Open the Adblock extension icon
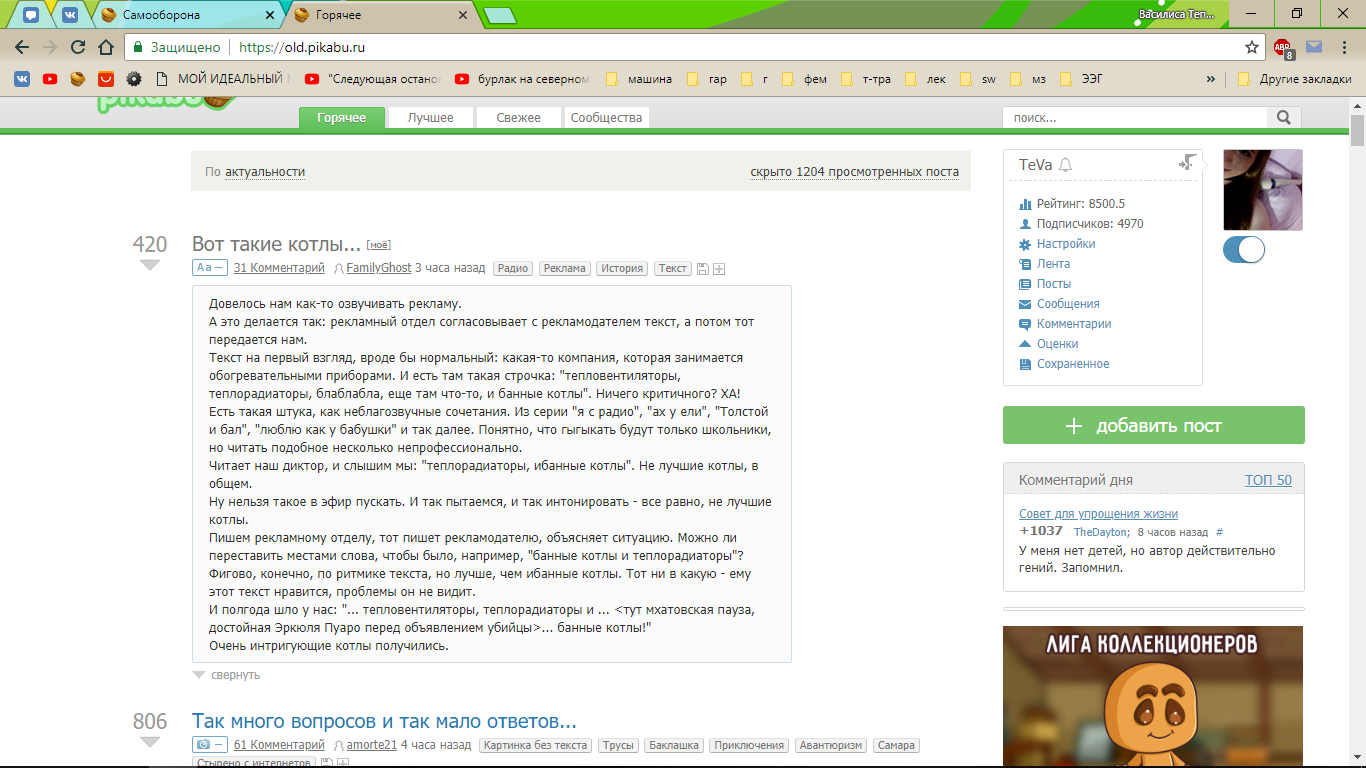Image resolution: width=1366 pixels, height=768 pixels. (x=1283, y=47)
